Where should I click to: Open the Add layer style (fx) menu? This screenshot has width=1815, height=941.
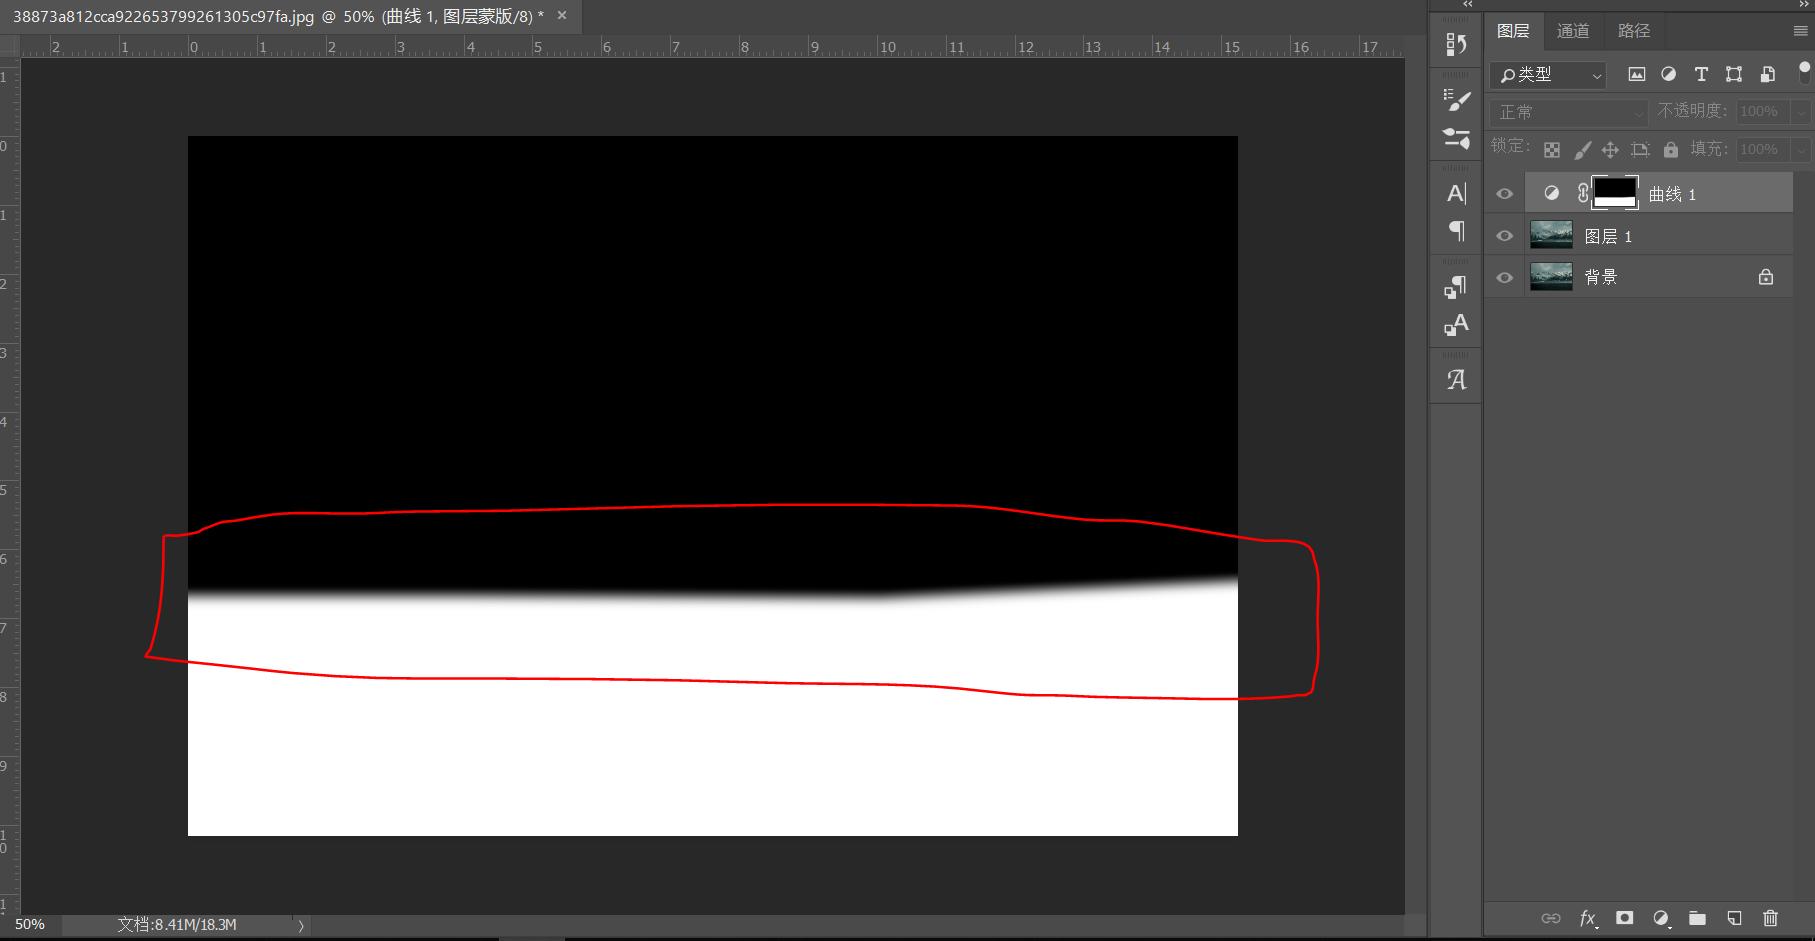pyautogui.click(x=1587, y=918)
